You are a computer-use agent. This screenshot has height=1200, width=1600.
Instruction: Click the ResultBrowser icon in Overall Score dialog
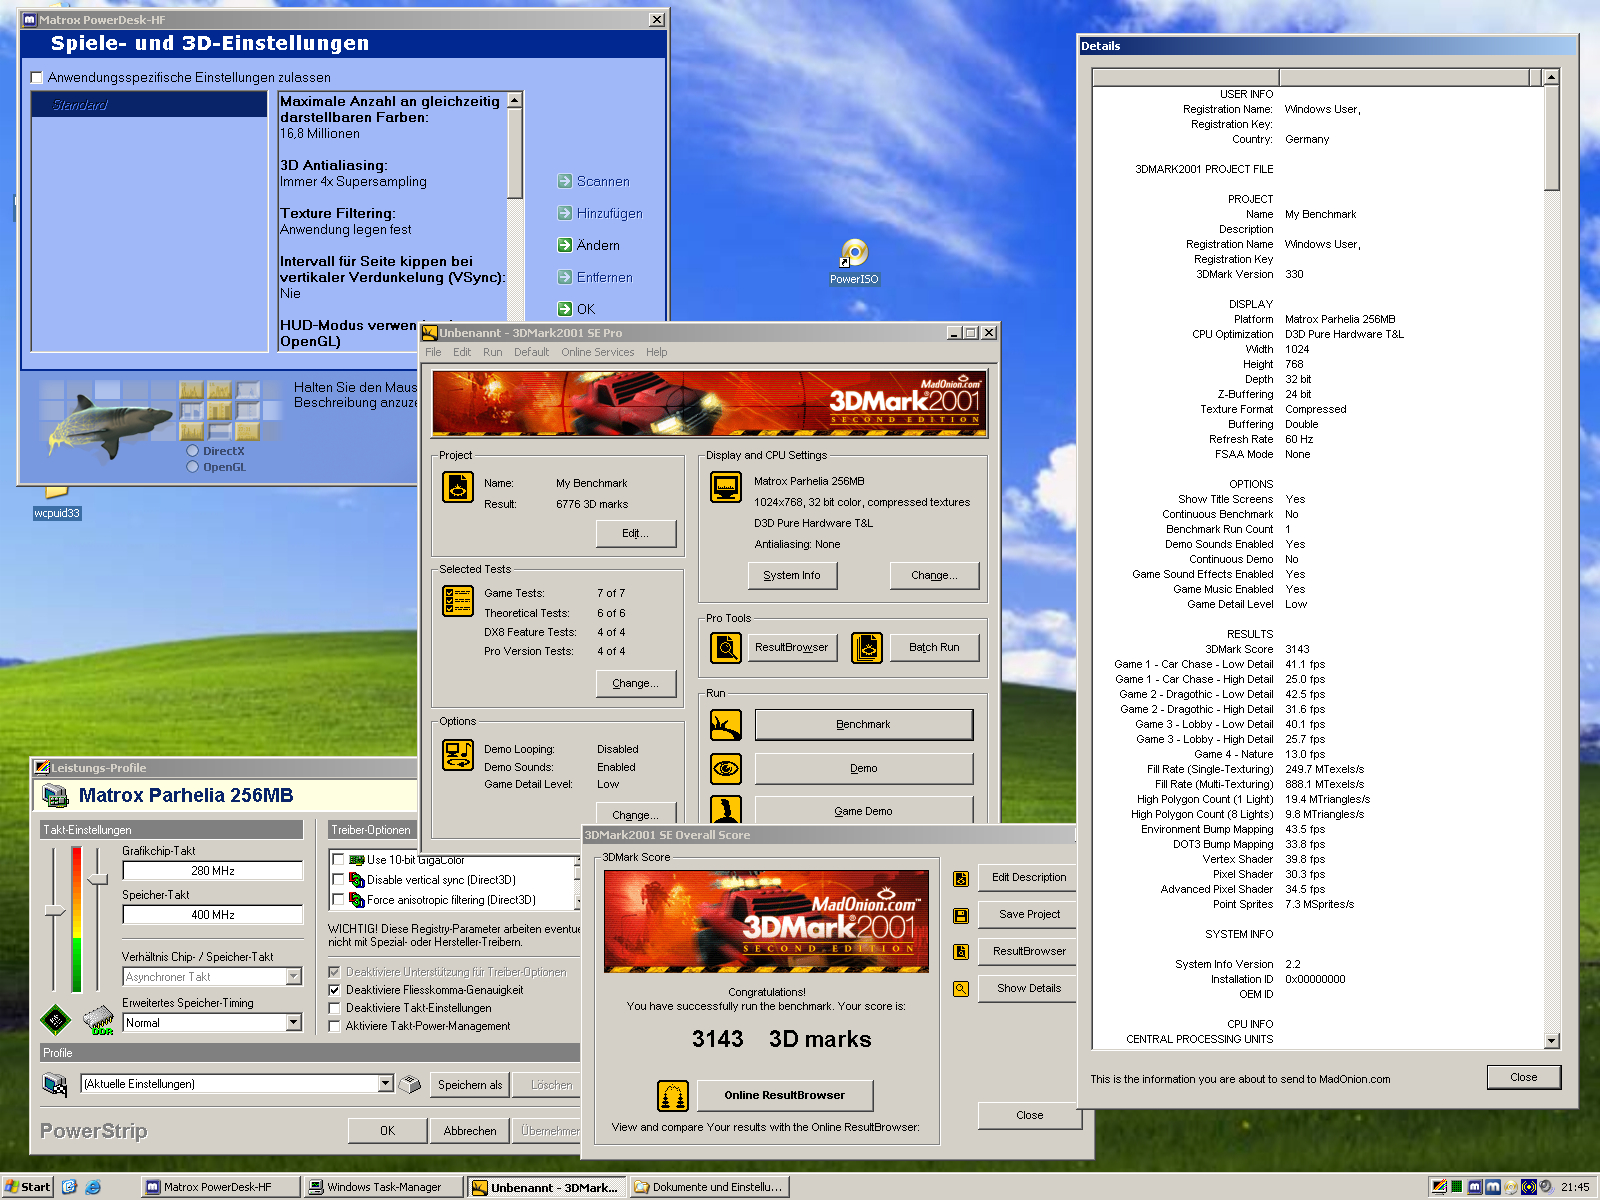961,952
